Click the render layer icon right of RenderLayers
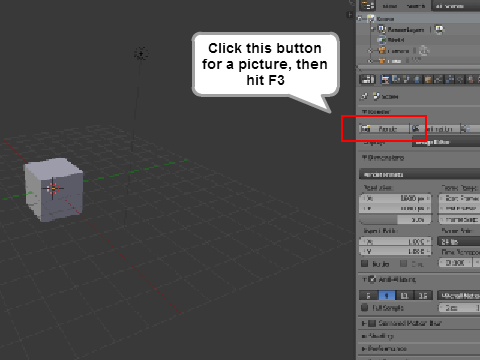The image size is (480, 360). tap(440, 29)
